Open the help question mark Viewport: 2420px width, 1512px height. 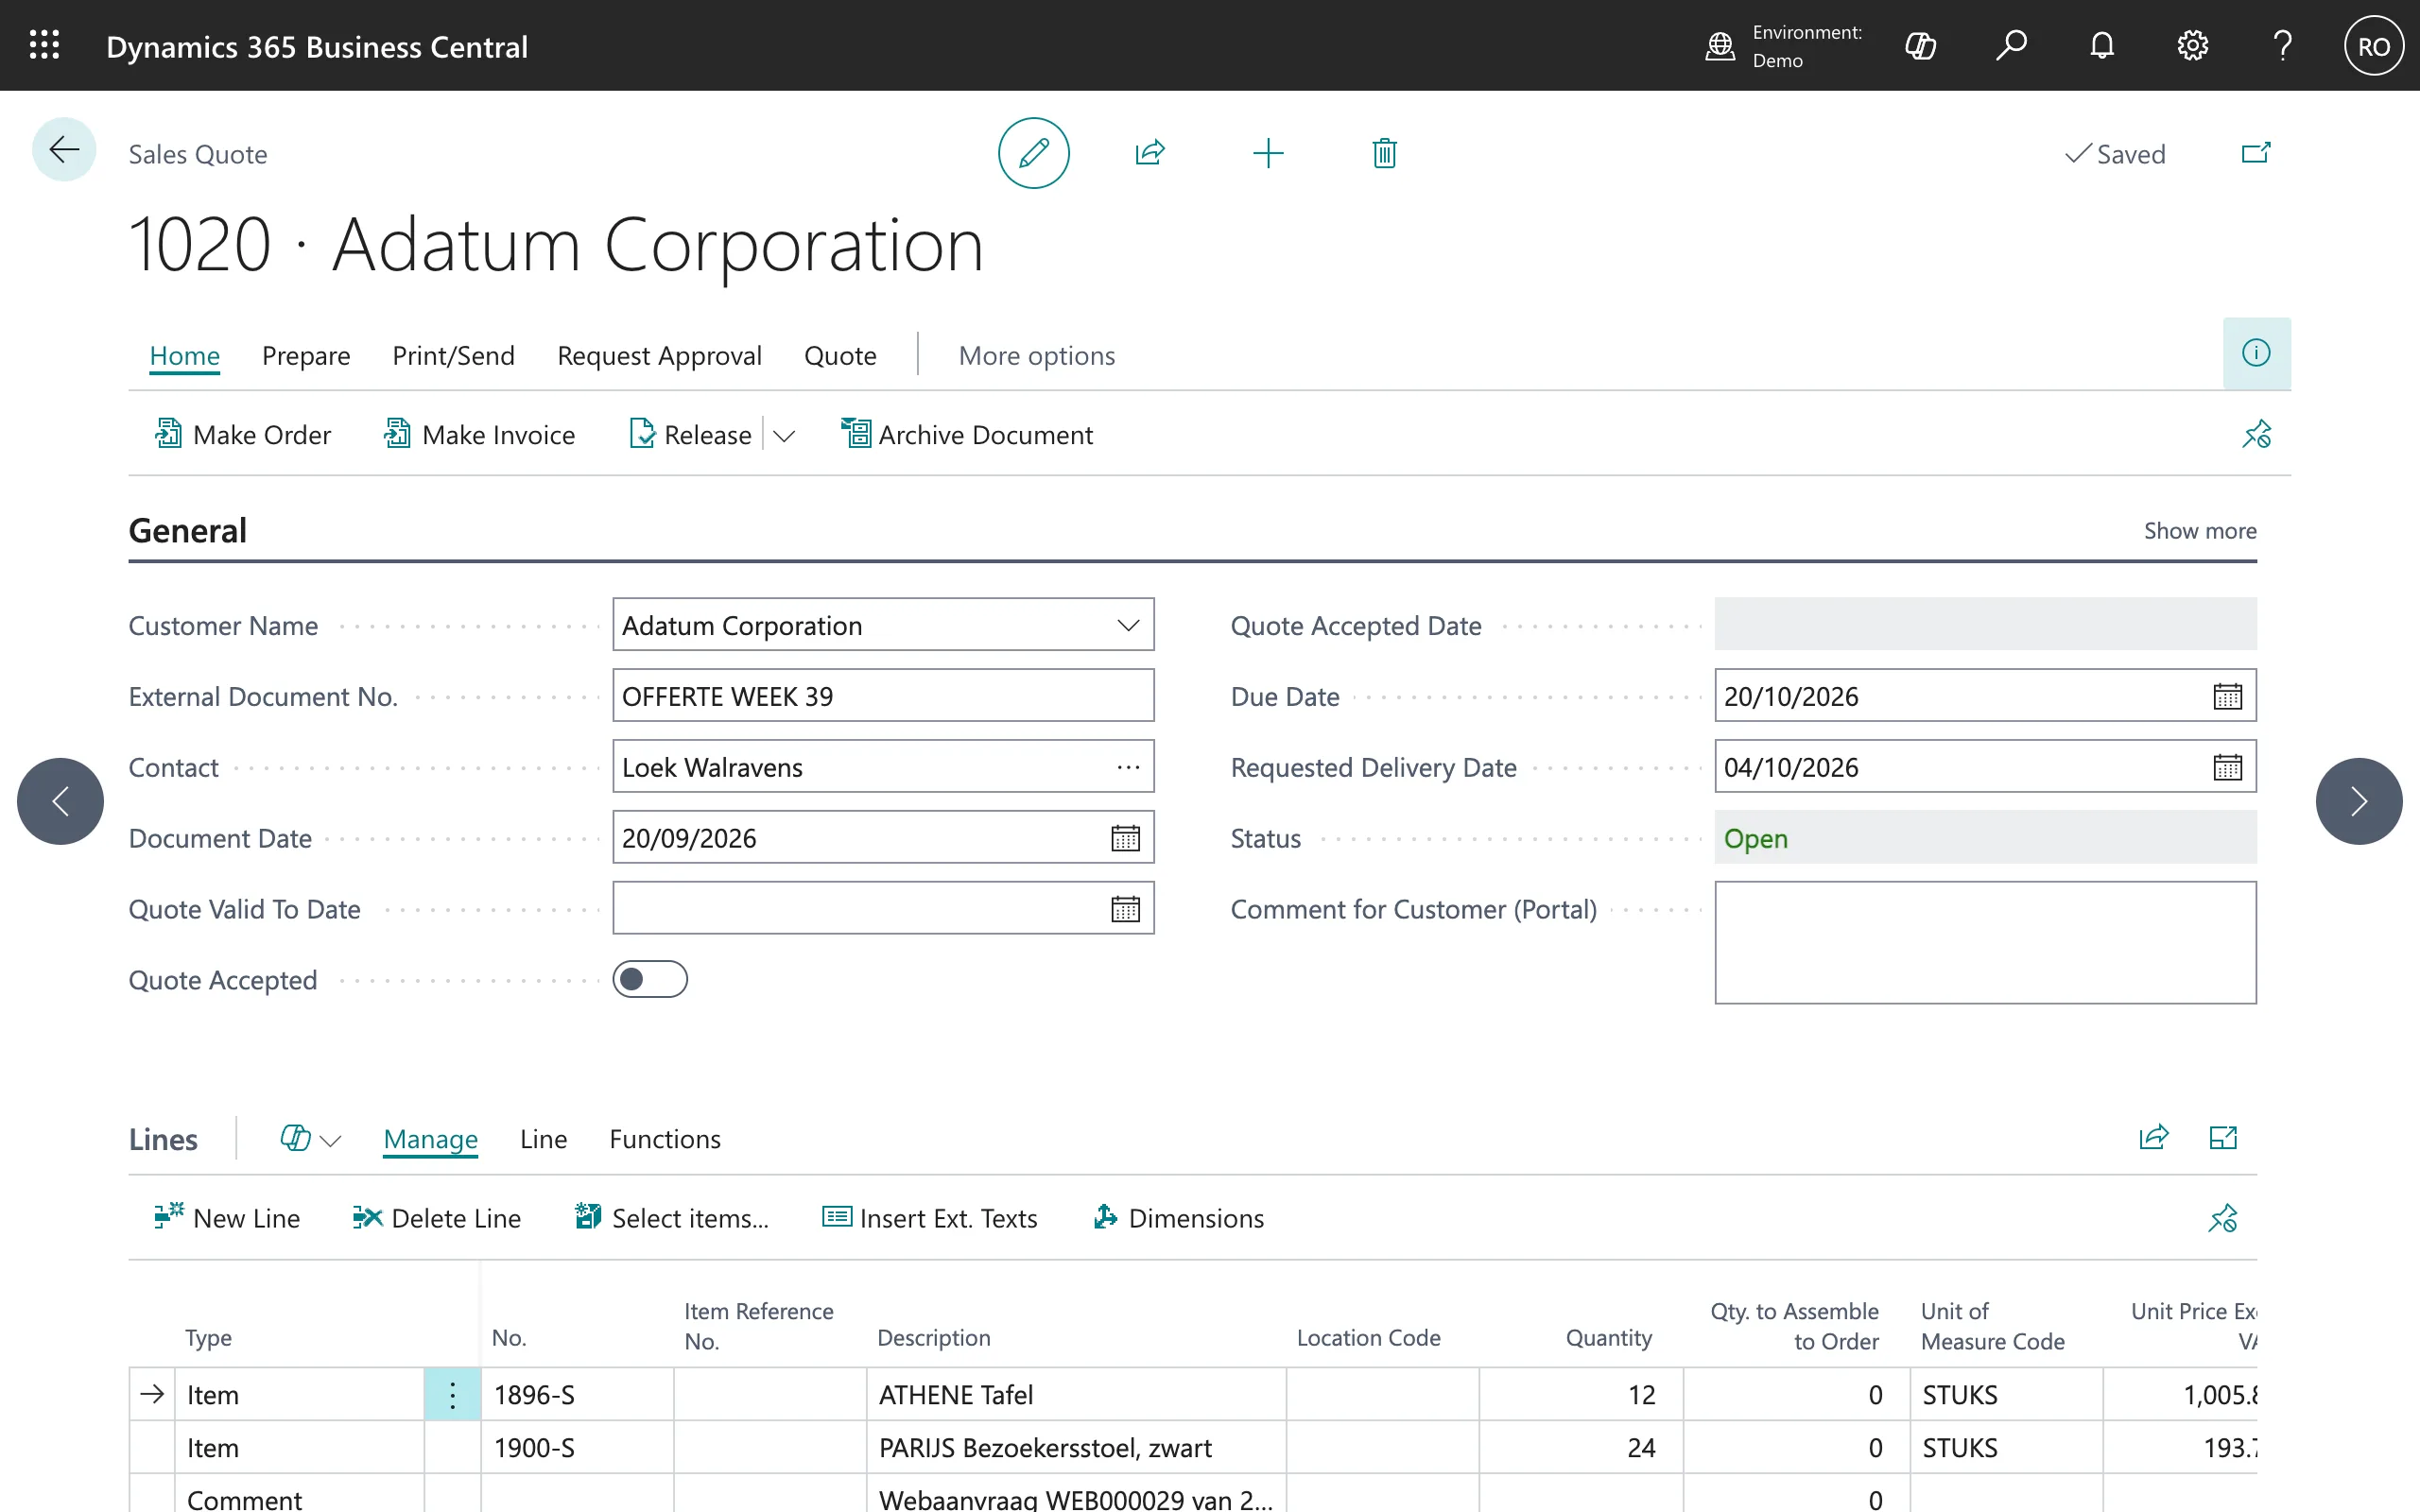2282,46
